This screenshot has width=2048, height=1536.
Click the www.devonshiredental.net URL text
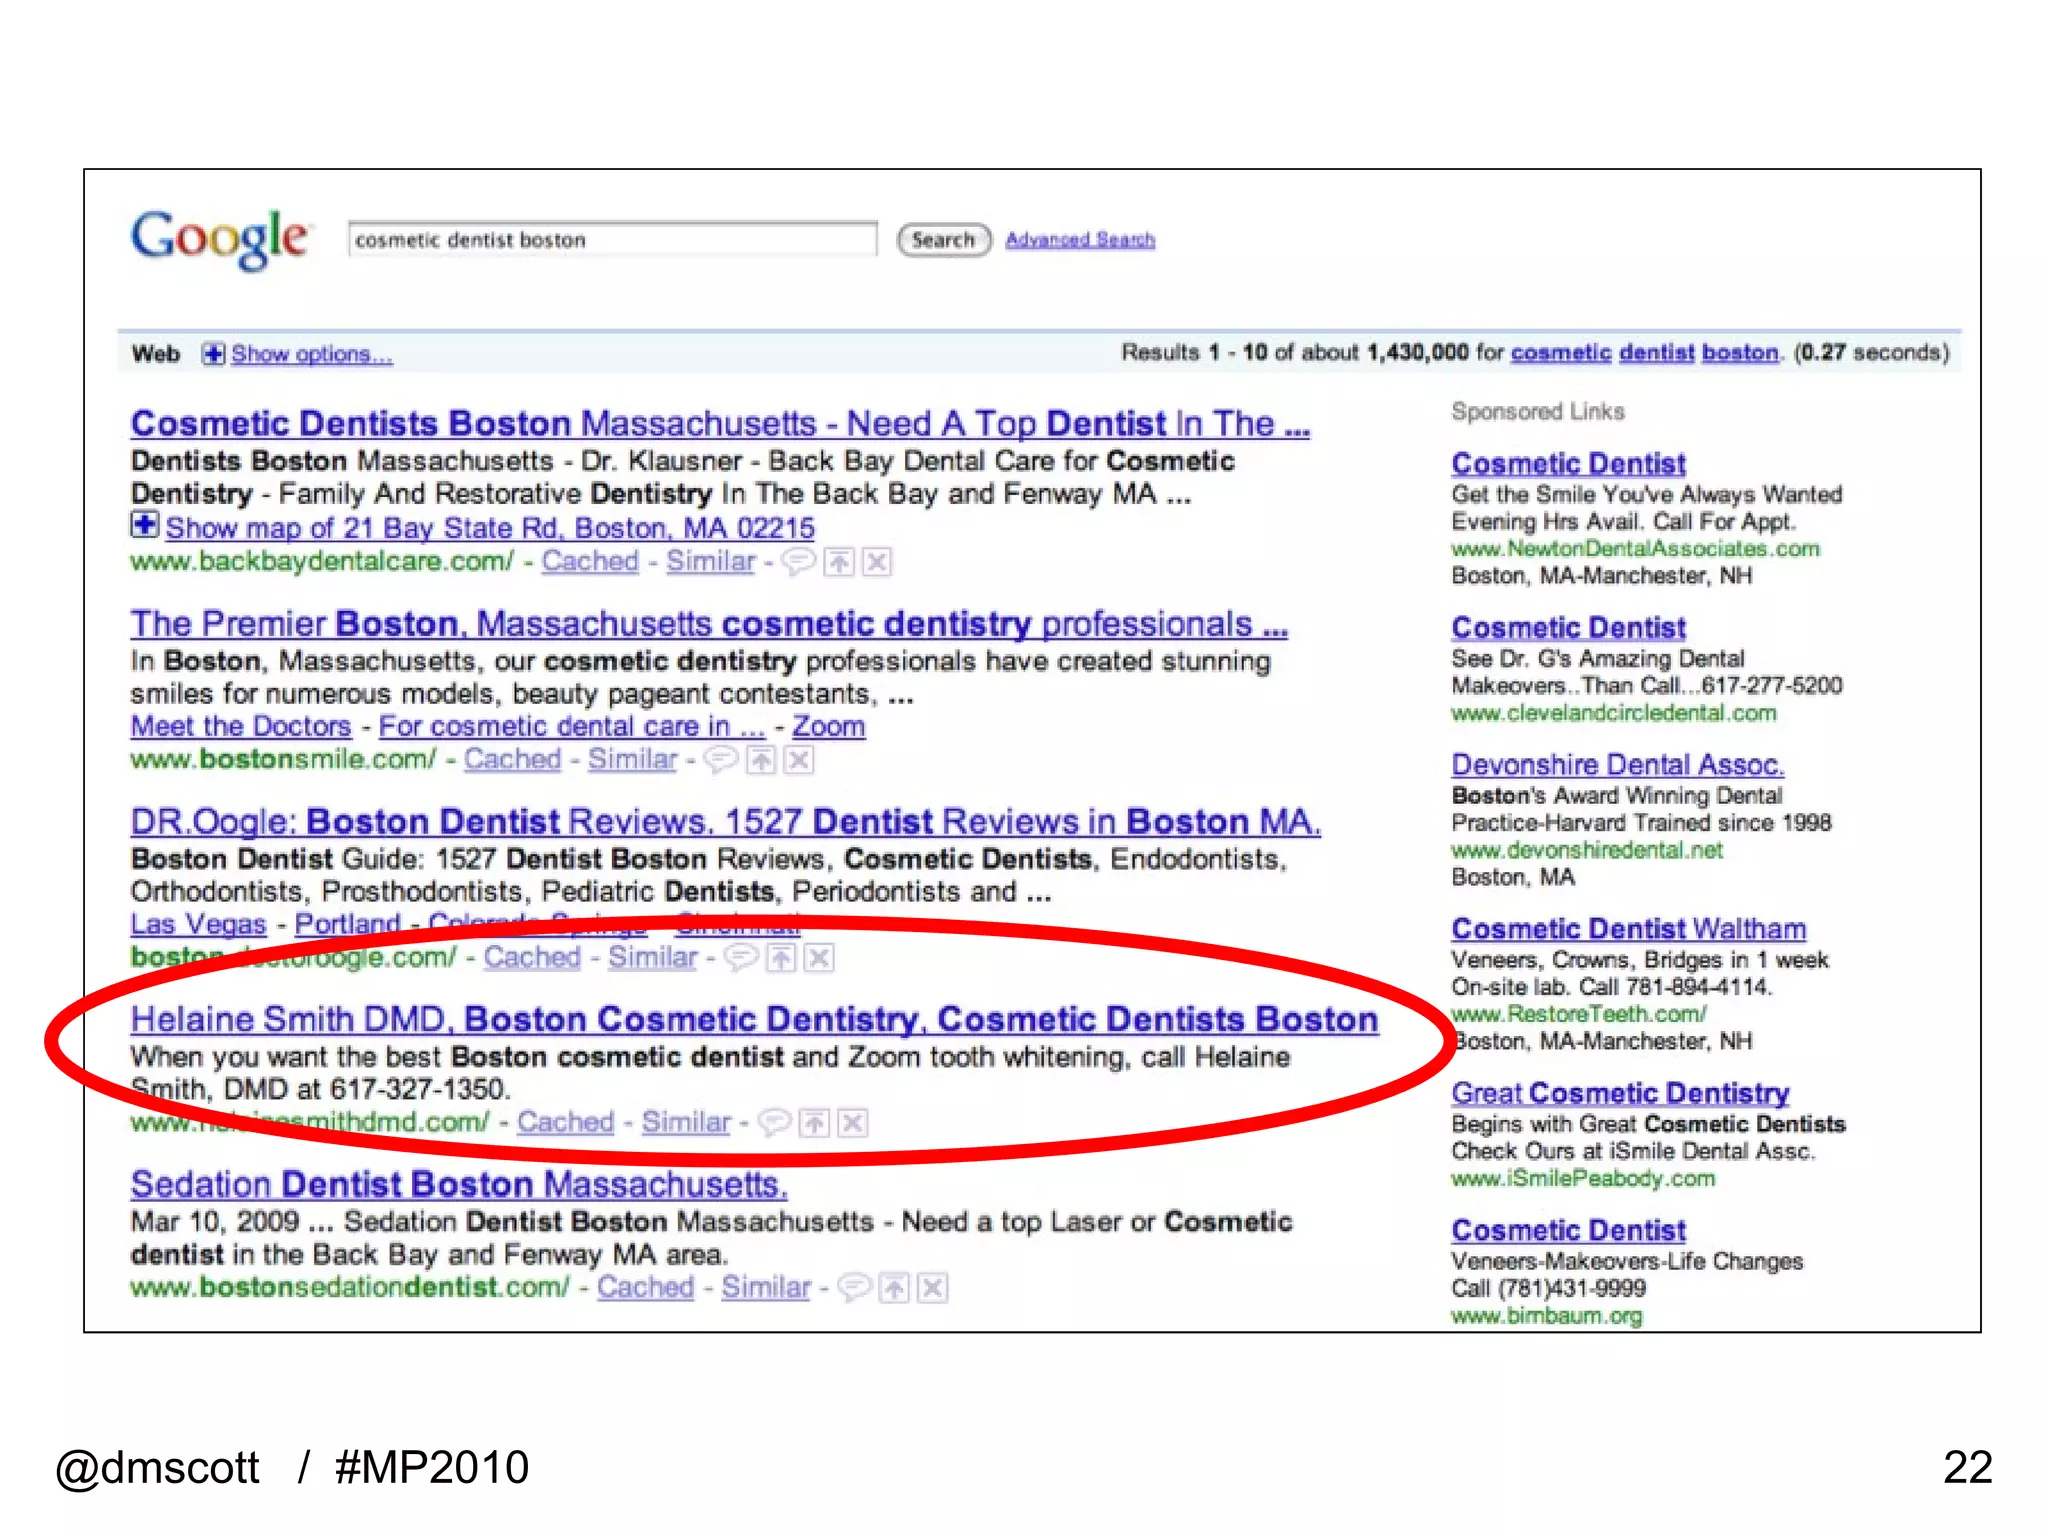(1587, 850)
